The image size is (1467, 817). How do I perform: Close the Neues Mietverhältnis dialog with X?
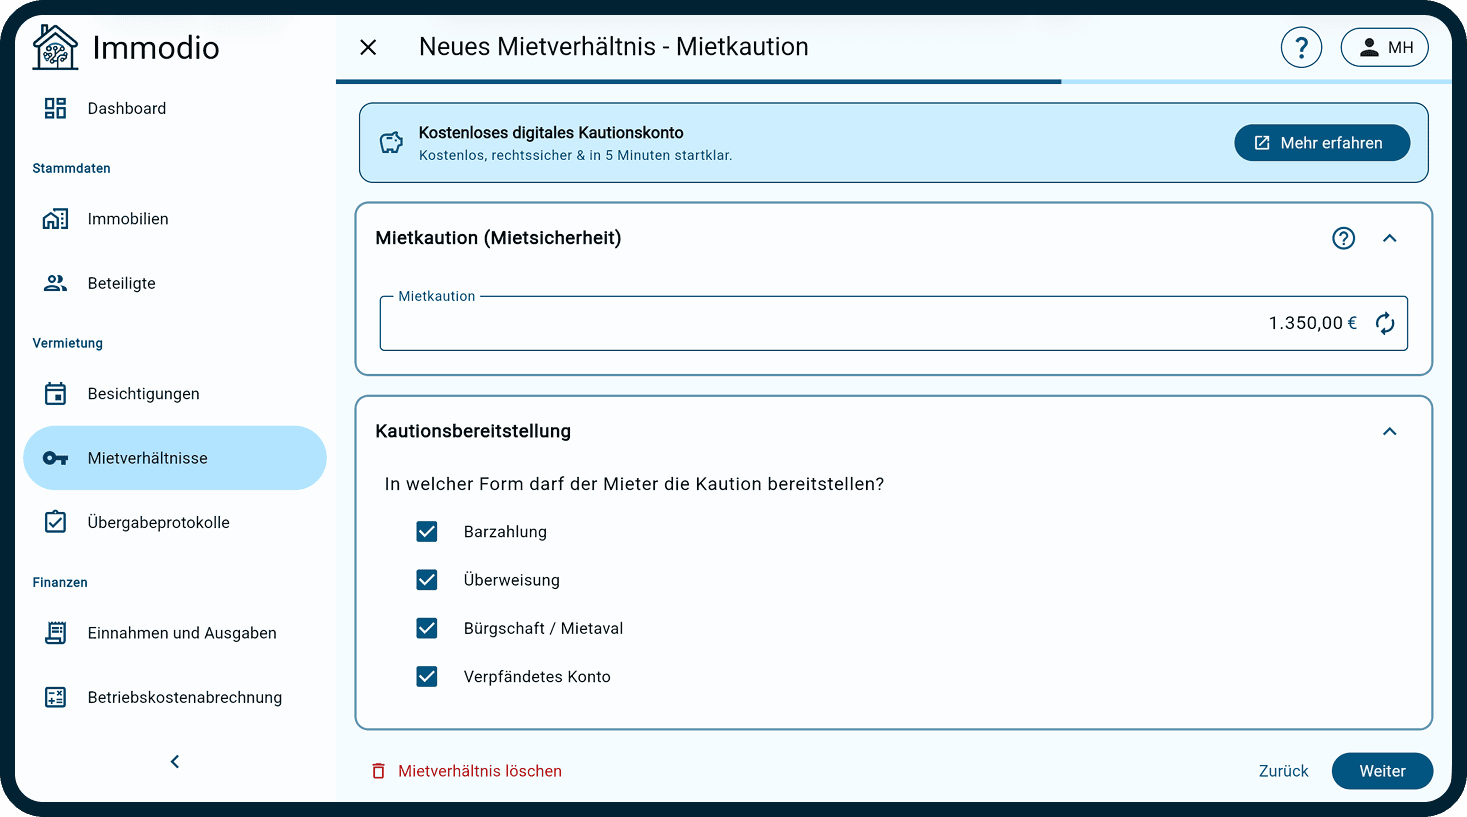pos(368,47)
